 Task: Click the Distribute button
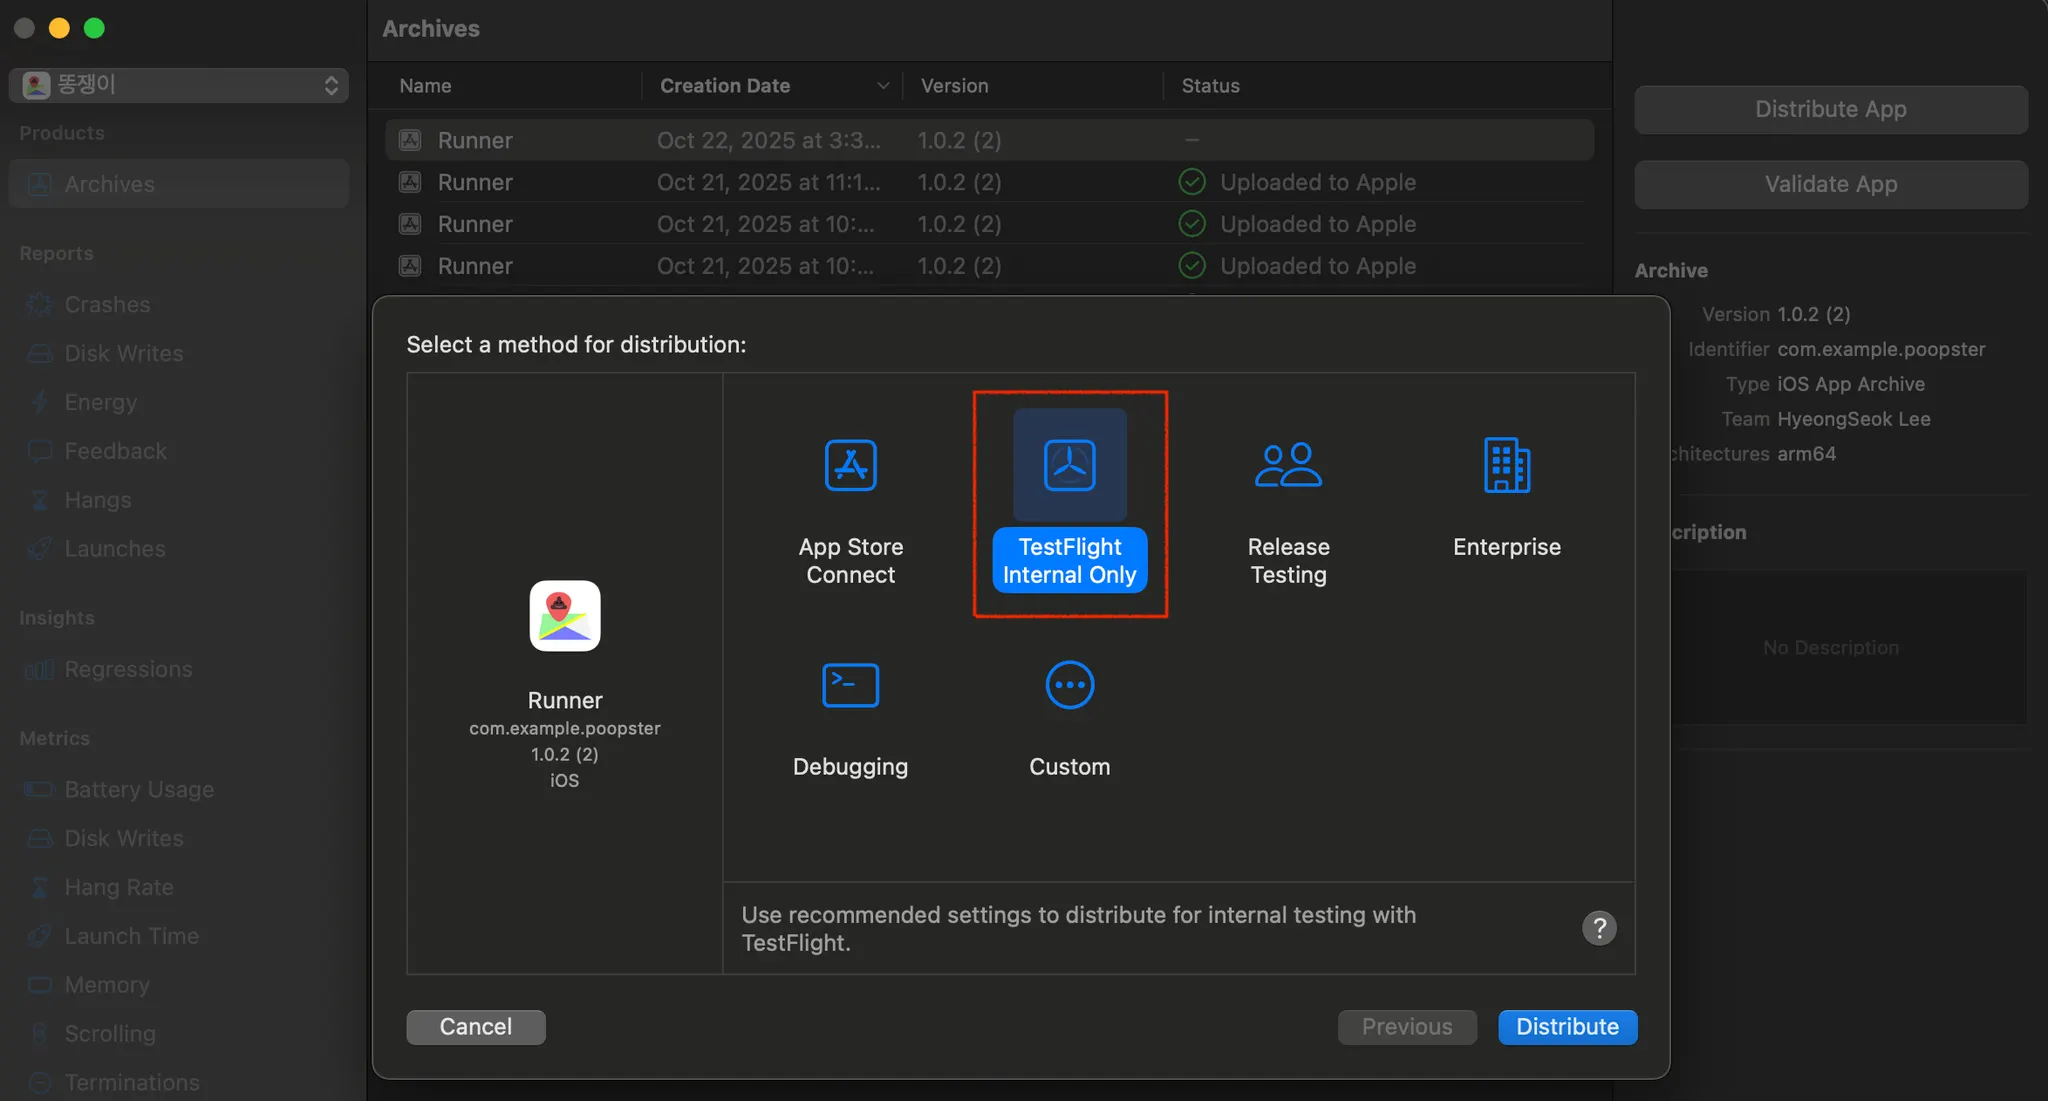click(1567, 1027)
